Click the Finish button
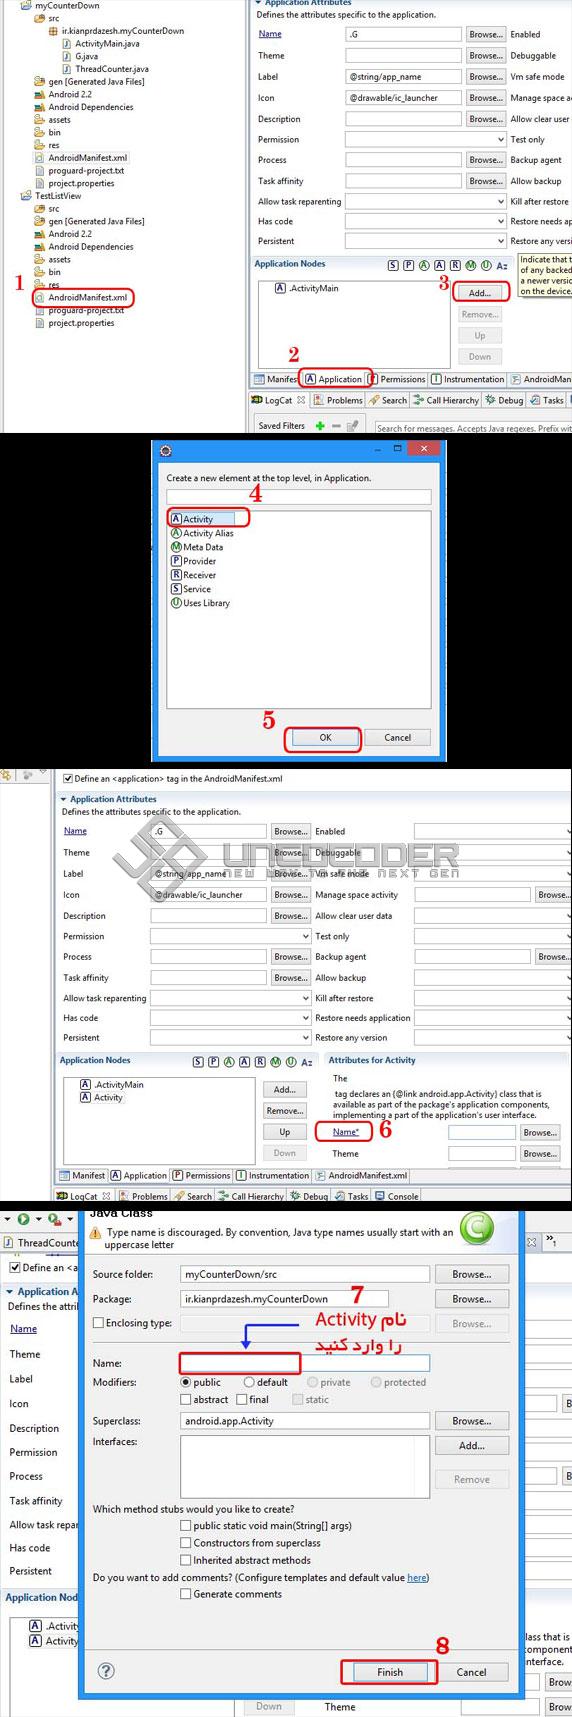The image size is (572, 1717). click(389, 1672)
